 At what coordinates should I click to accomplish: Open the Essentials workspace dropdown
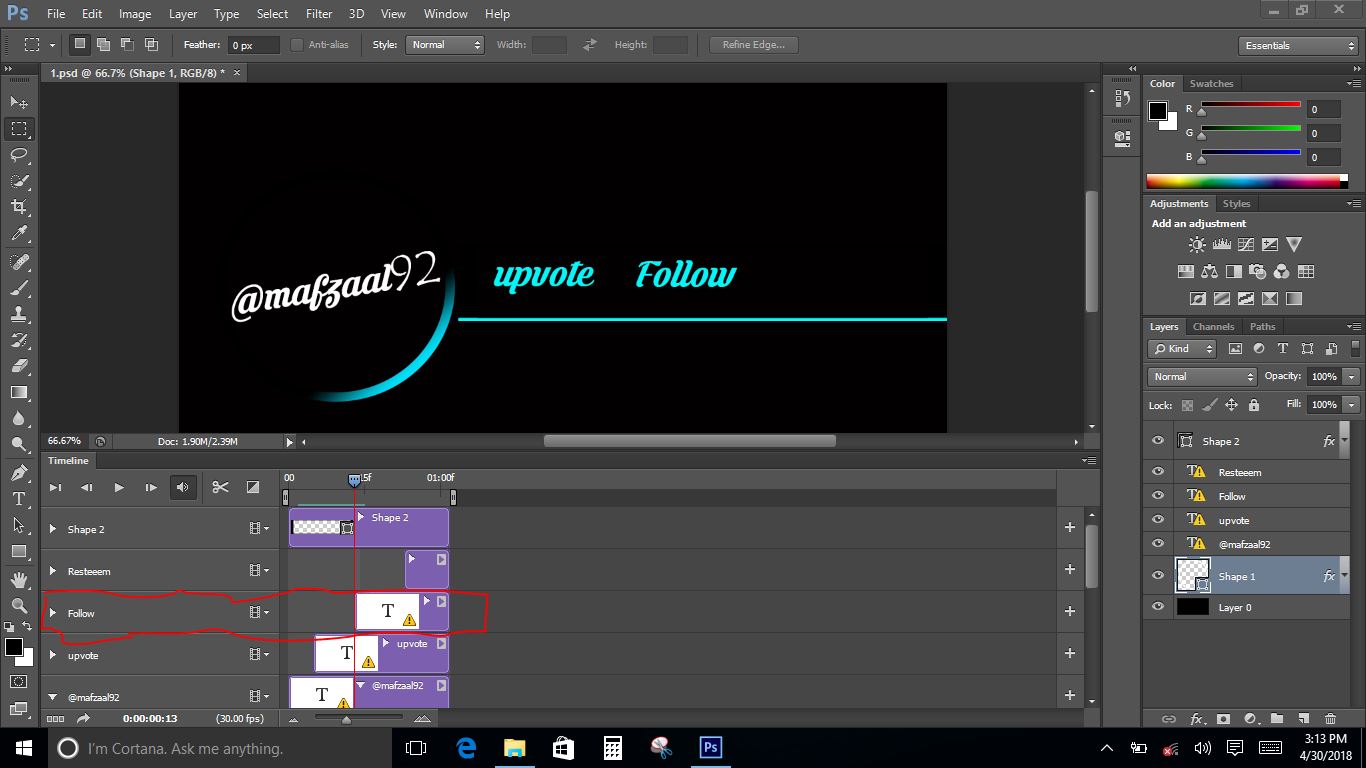[1297, 46]
